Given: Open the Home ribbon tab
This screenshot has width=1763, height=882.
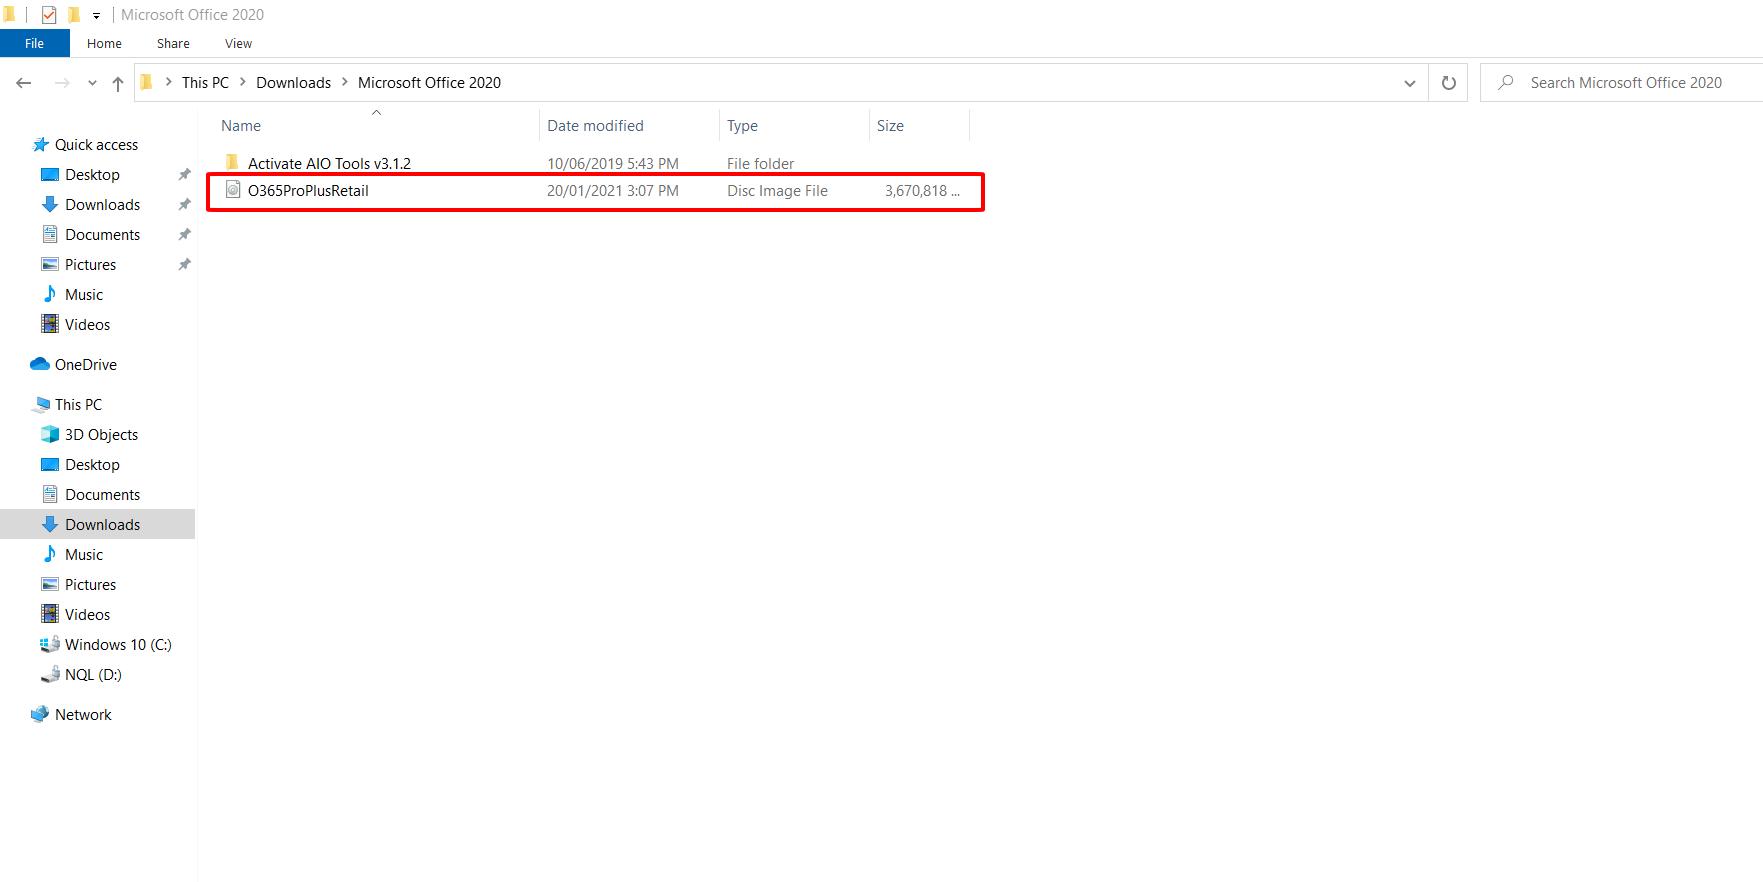Looking at the screenshot, I should click(x=104, y=43).
